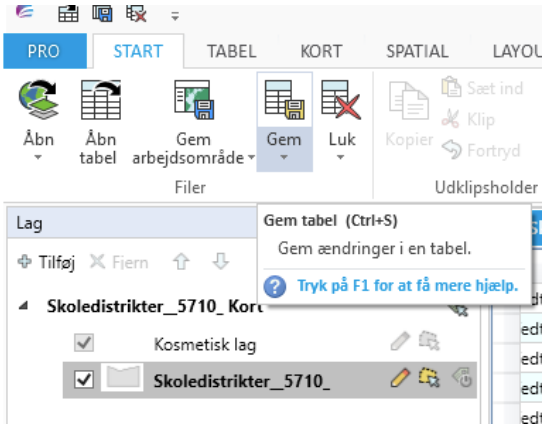The height and width of the screenshot is (427, 548).
Task: Toggle selectable icon on Skoledistrikter_5710_ layer
Action: [429, 378]
